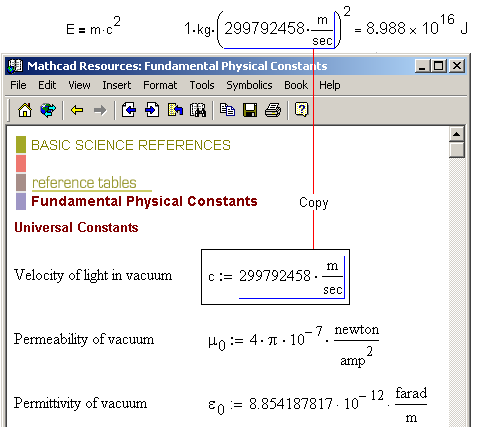Viewport: 478px width, 427px height.
Task: Click the pink color square in sidebar
Action: (21, 163)
